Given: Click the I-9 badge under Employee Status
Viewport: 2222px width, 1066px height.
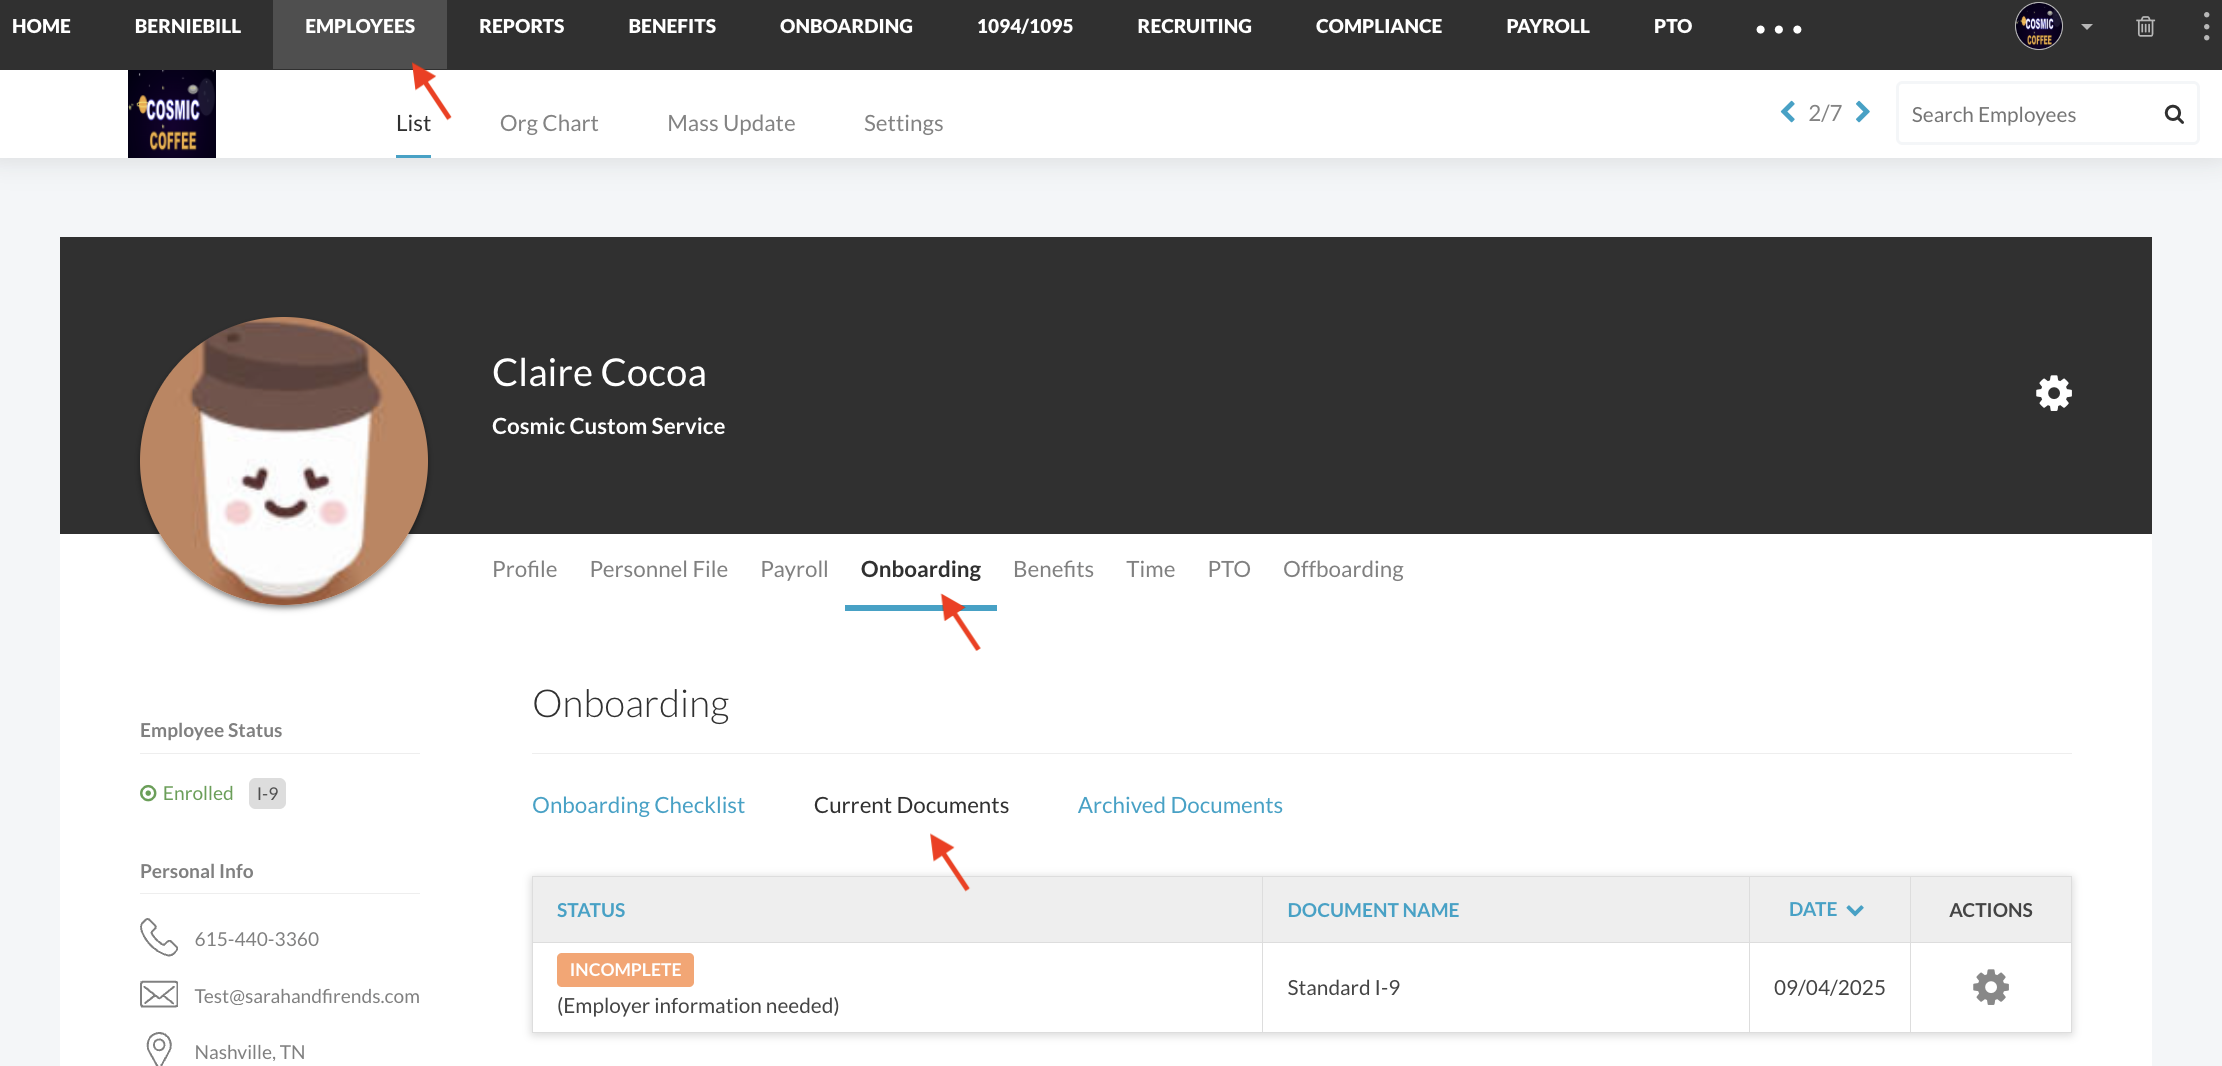Looking at the screenshot, I should [267, 793].
